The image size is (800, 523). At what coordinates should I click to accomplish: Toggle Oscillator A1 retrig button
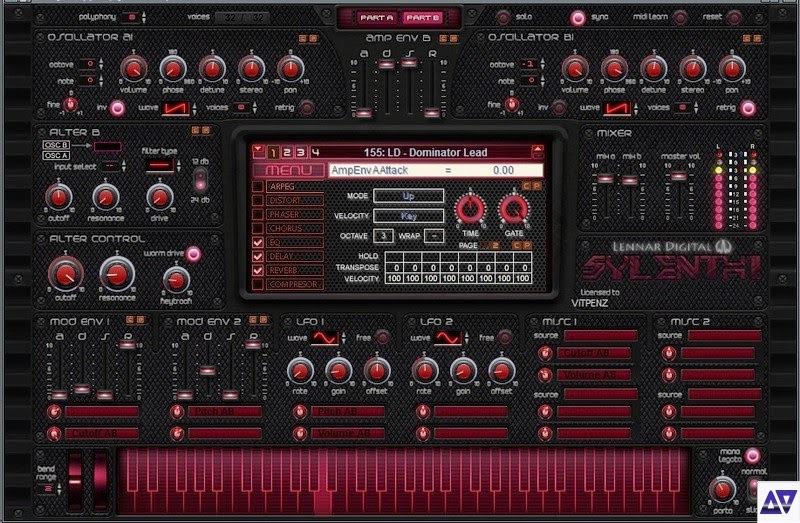click(307, 108)
